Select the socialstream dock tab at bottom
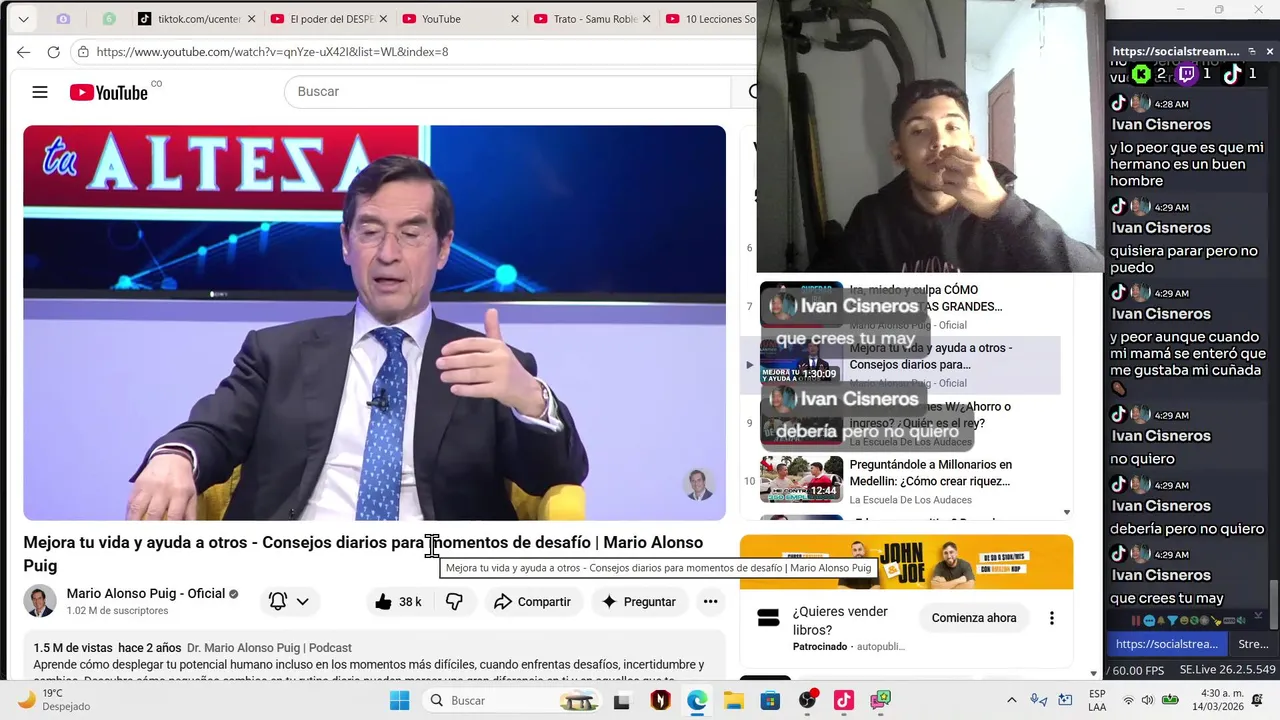 pyautogui.click(x=1167, y=644)
